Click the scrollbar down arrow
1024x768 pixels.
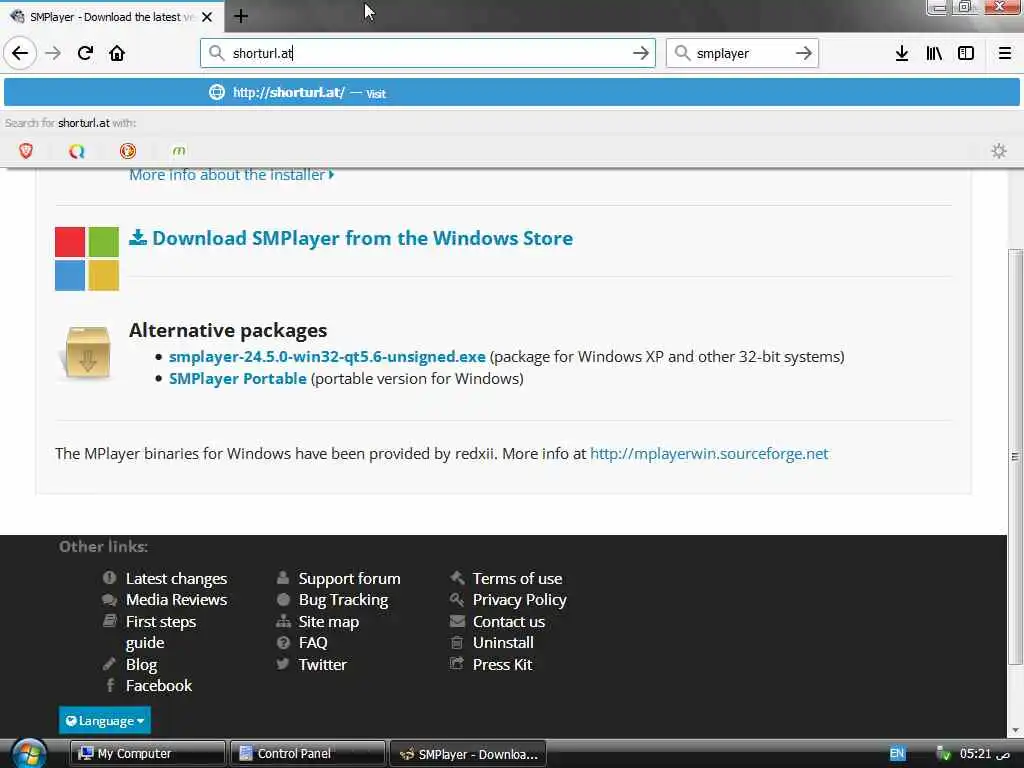click(1014, 730)
